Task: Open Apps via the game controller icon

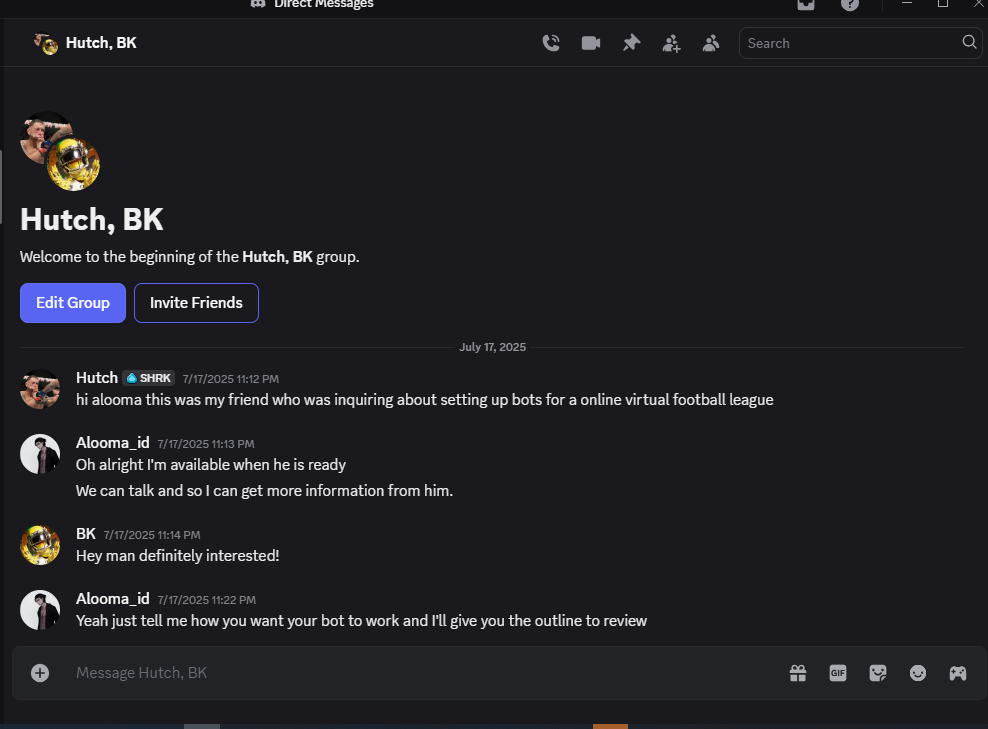Action: [958, 673]
